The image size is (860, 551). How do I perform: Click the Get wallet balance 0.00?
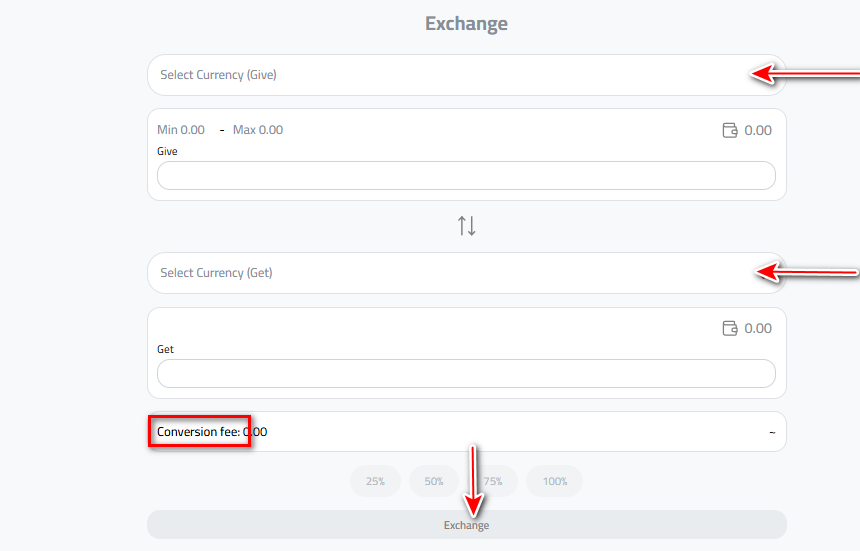758,328
